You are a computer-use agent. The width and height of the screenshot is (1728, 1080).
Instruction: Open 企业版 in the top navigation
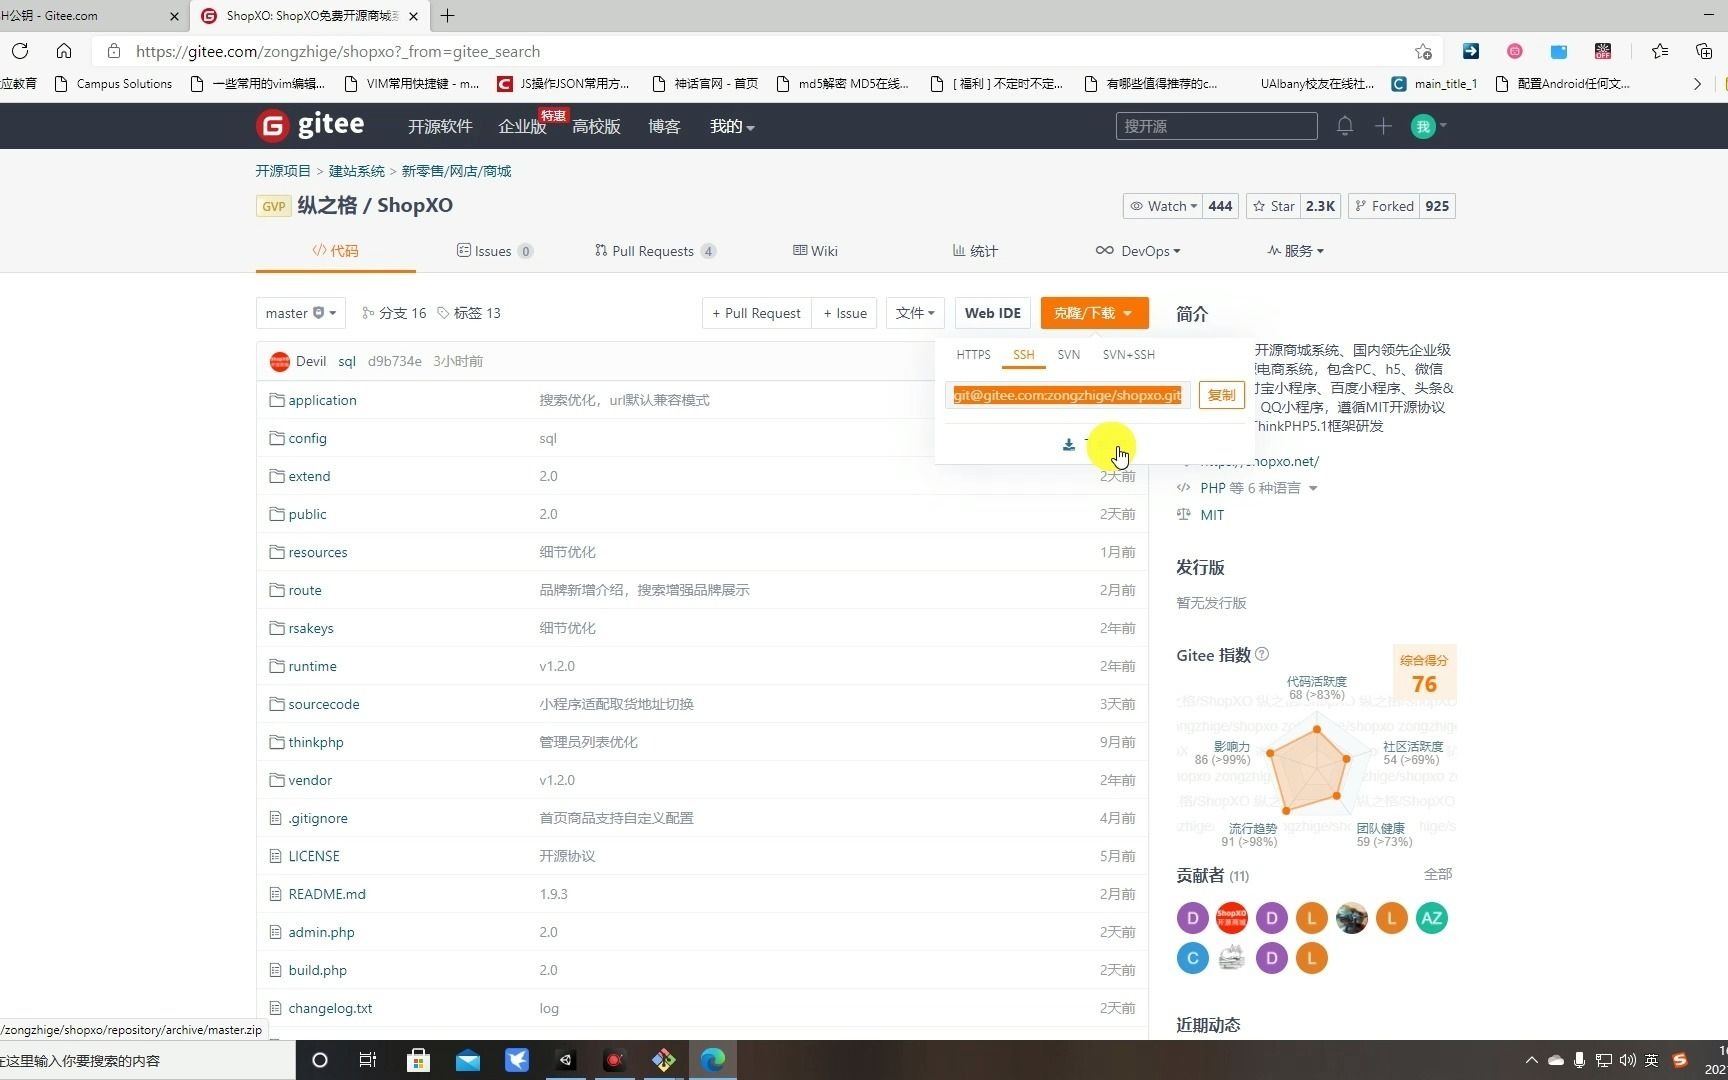click(x=522, y=126)
